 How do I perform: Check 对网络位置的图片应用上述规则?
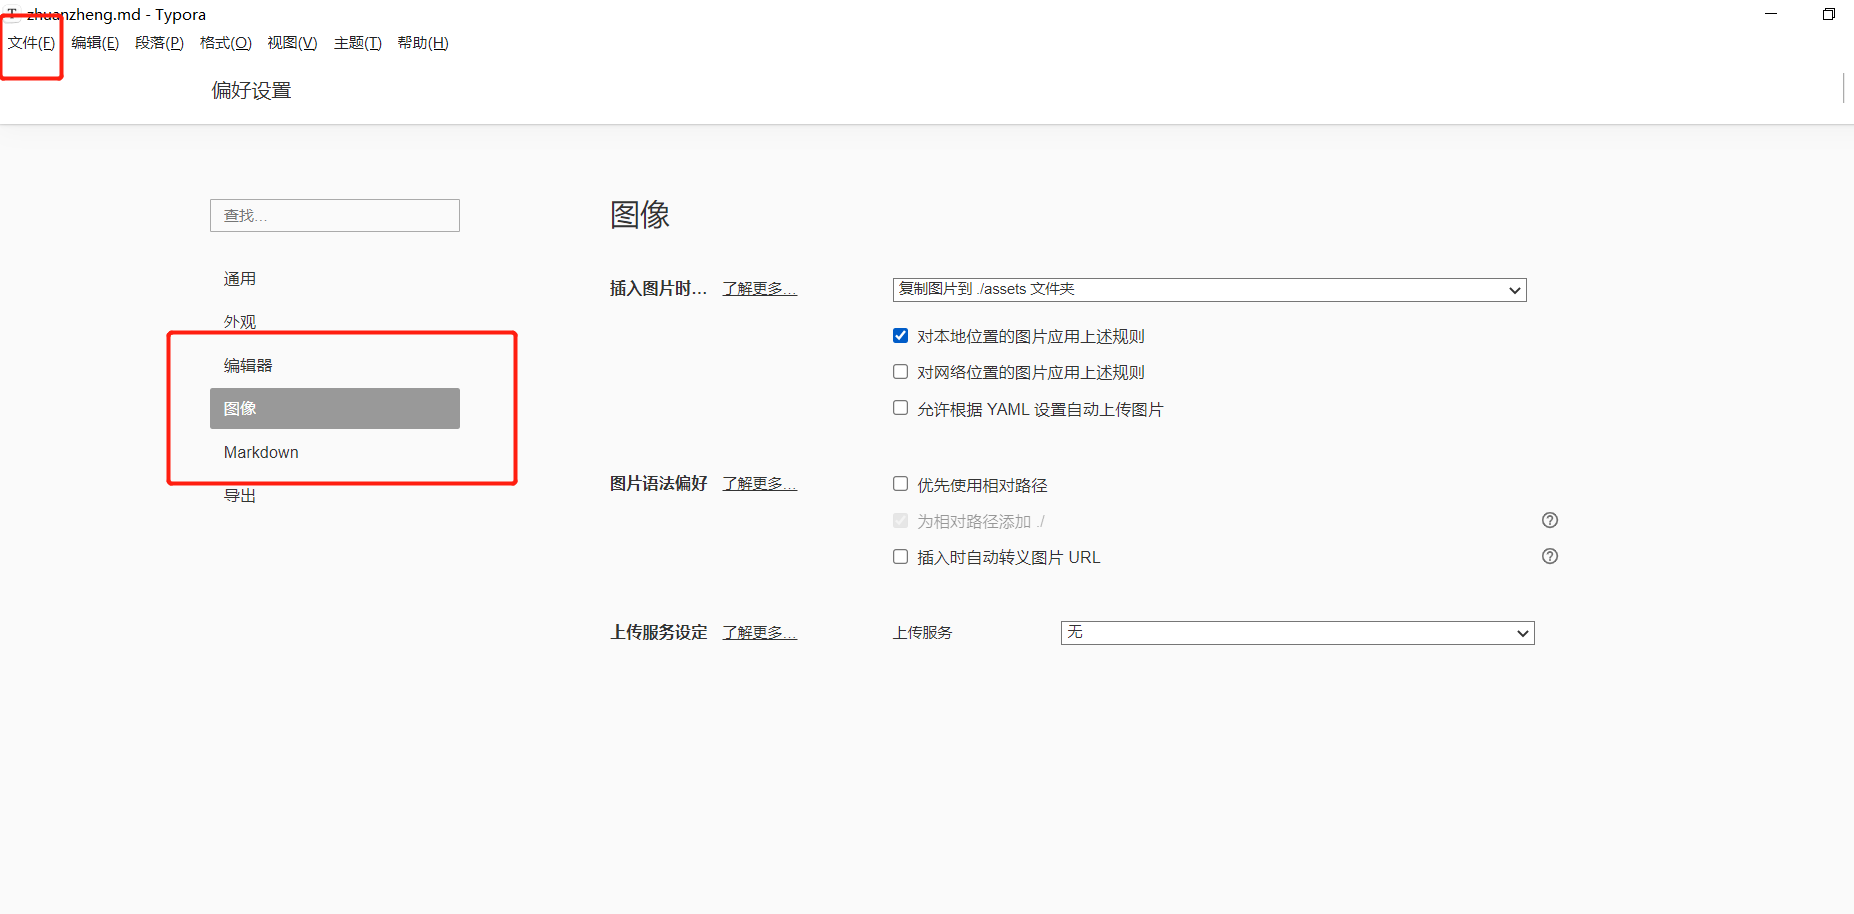tap(901, 372)
